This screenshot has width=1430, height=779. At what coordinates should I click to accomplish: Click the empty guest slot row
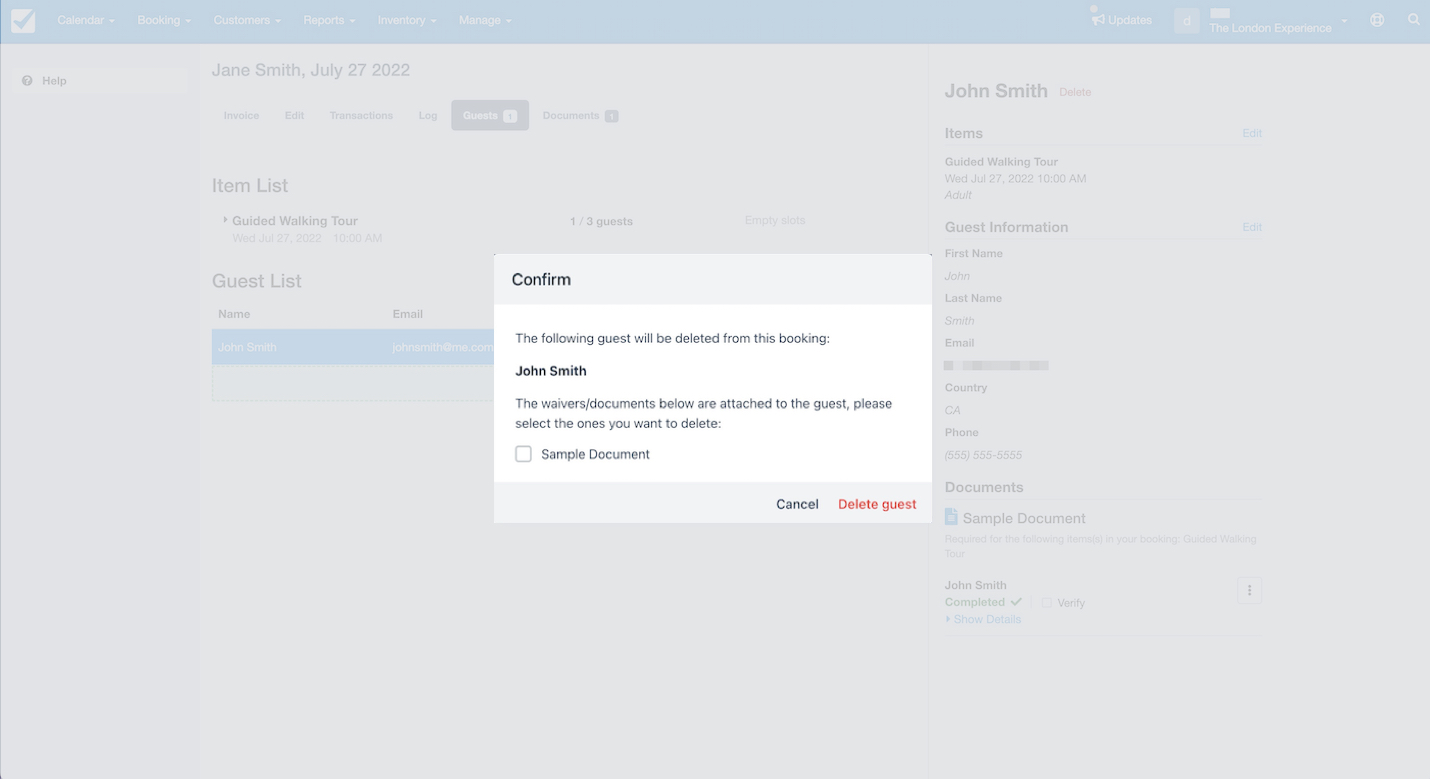click(353, 383)
